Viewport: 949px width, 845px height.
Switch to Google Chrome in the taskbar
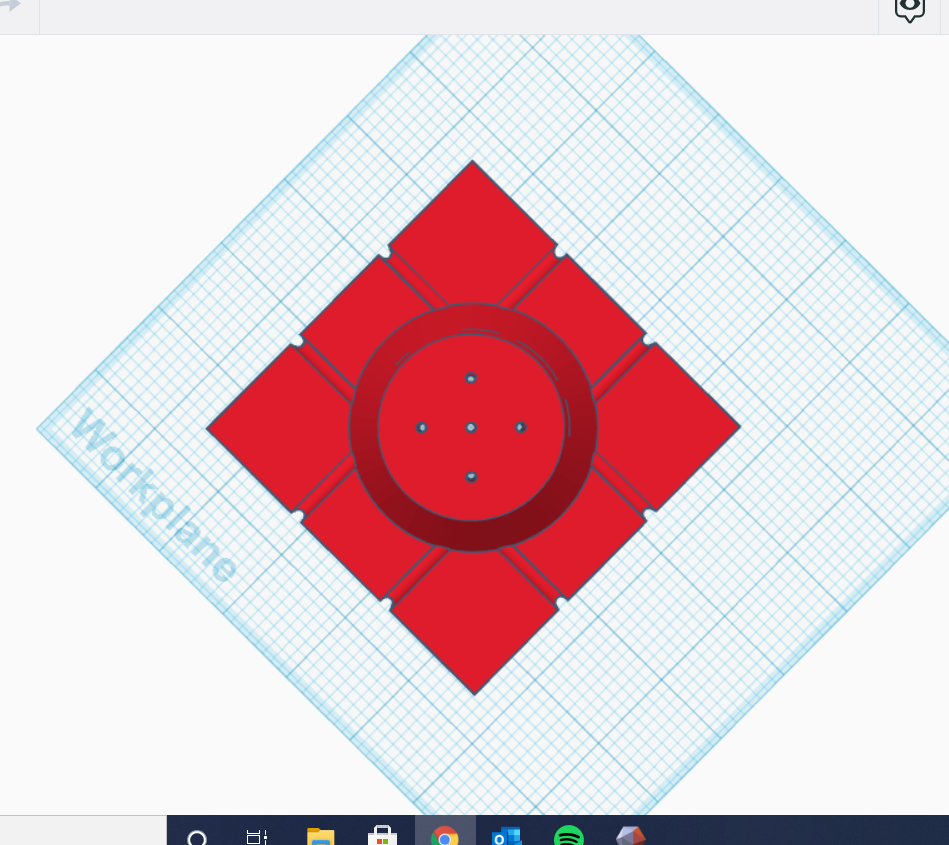tap(445, 836)
